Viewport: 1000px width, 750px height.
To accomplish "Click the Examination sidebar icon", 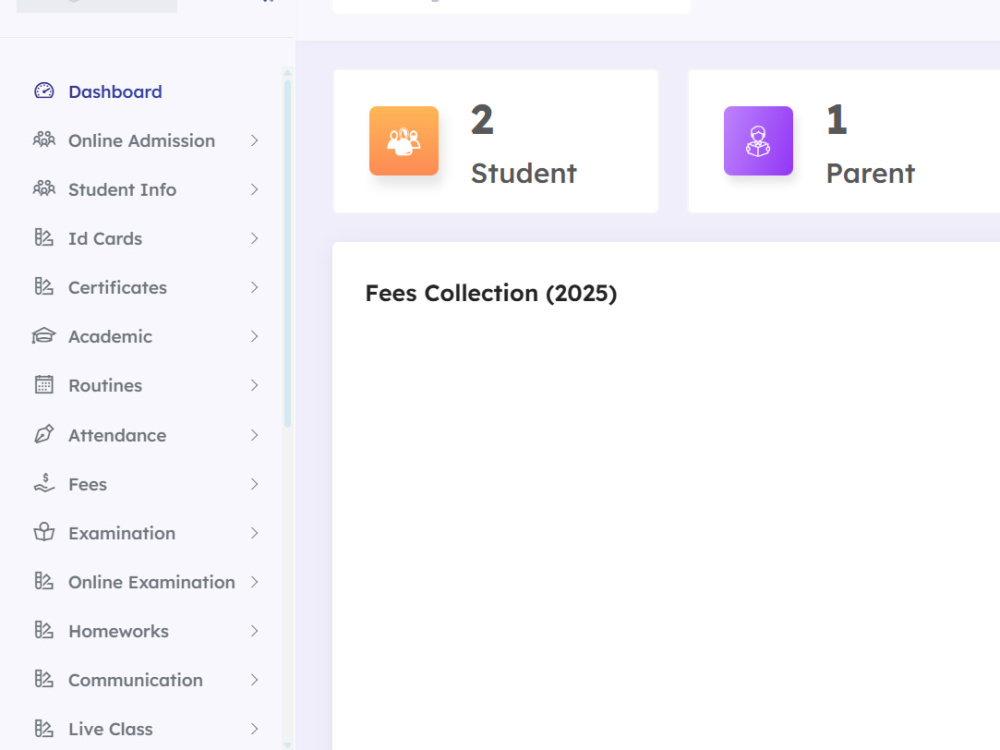I will (x=44, y=533).
